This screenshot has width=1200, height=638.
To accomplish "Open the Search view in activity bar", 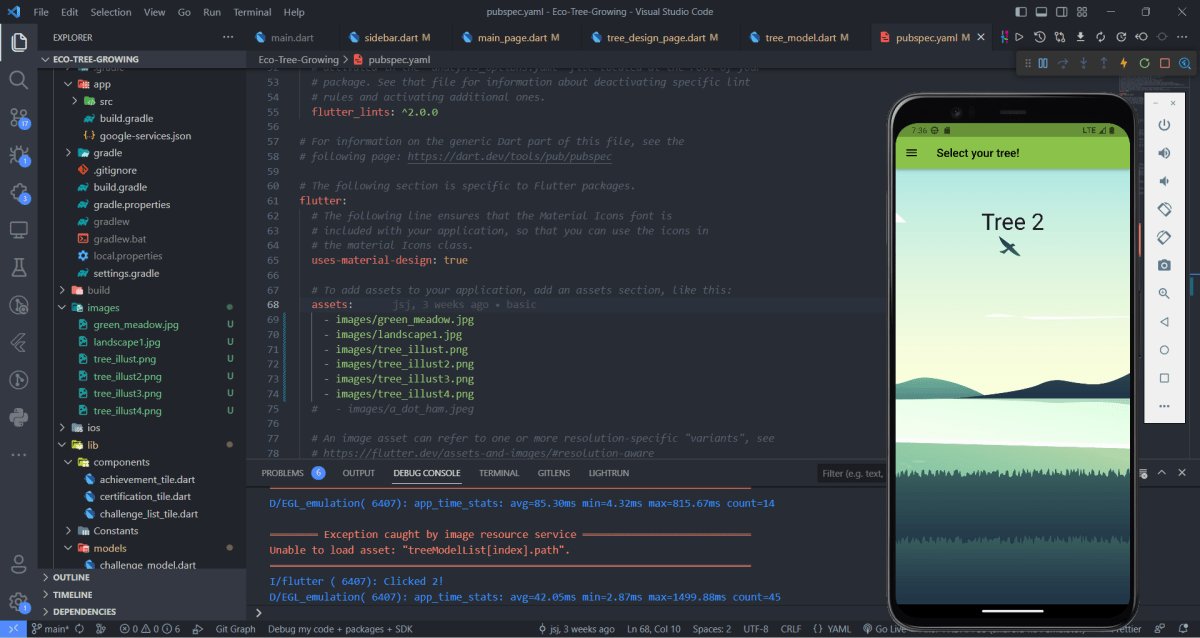I will pyautogui.click(x=18, y=79).
